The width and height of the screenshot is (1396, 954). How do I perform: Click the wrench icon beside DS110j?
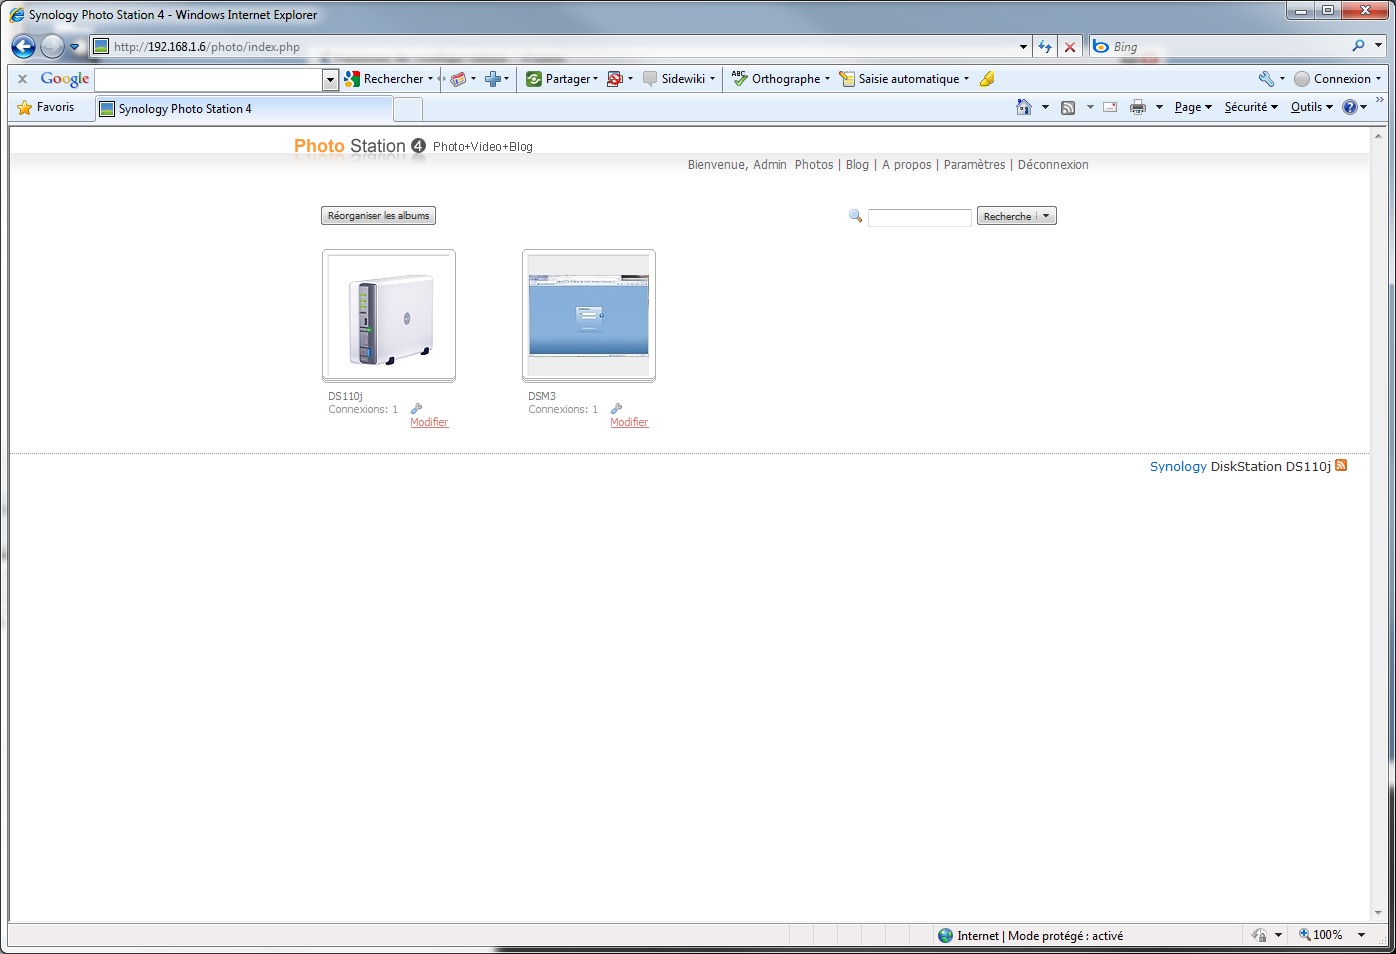coord(416,408)
